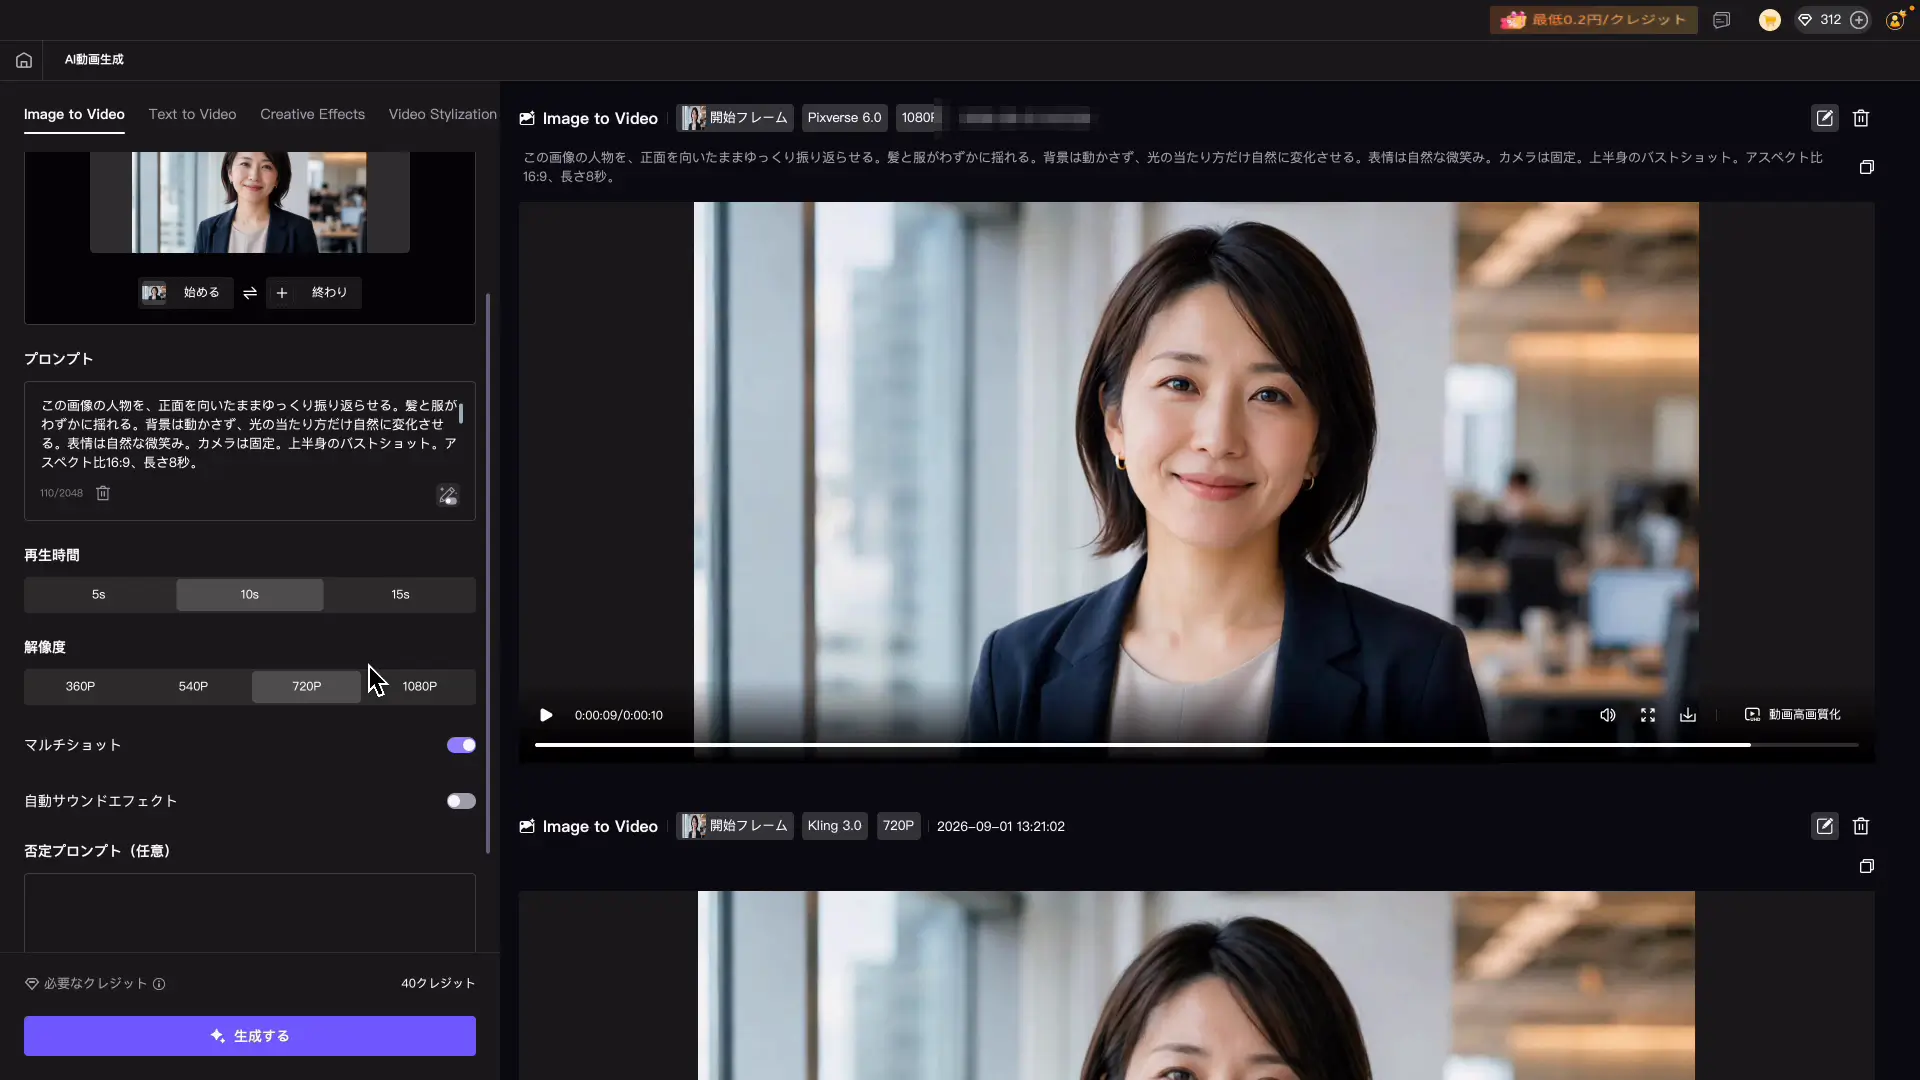Click the required credits info icon

pyautogui.click(x=159, y=984)
